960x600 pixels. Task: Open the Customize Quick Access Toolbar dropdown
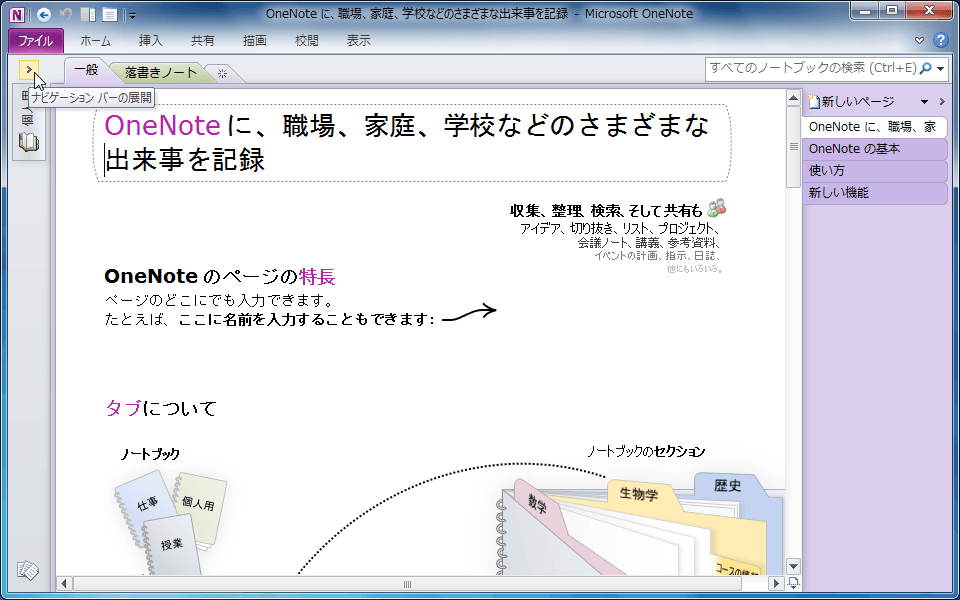(132, 15)
